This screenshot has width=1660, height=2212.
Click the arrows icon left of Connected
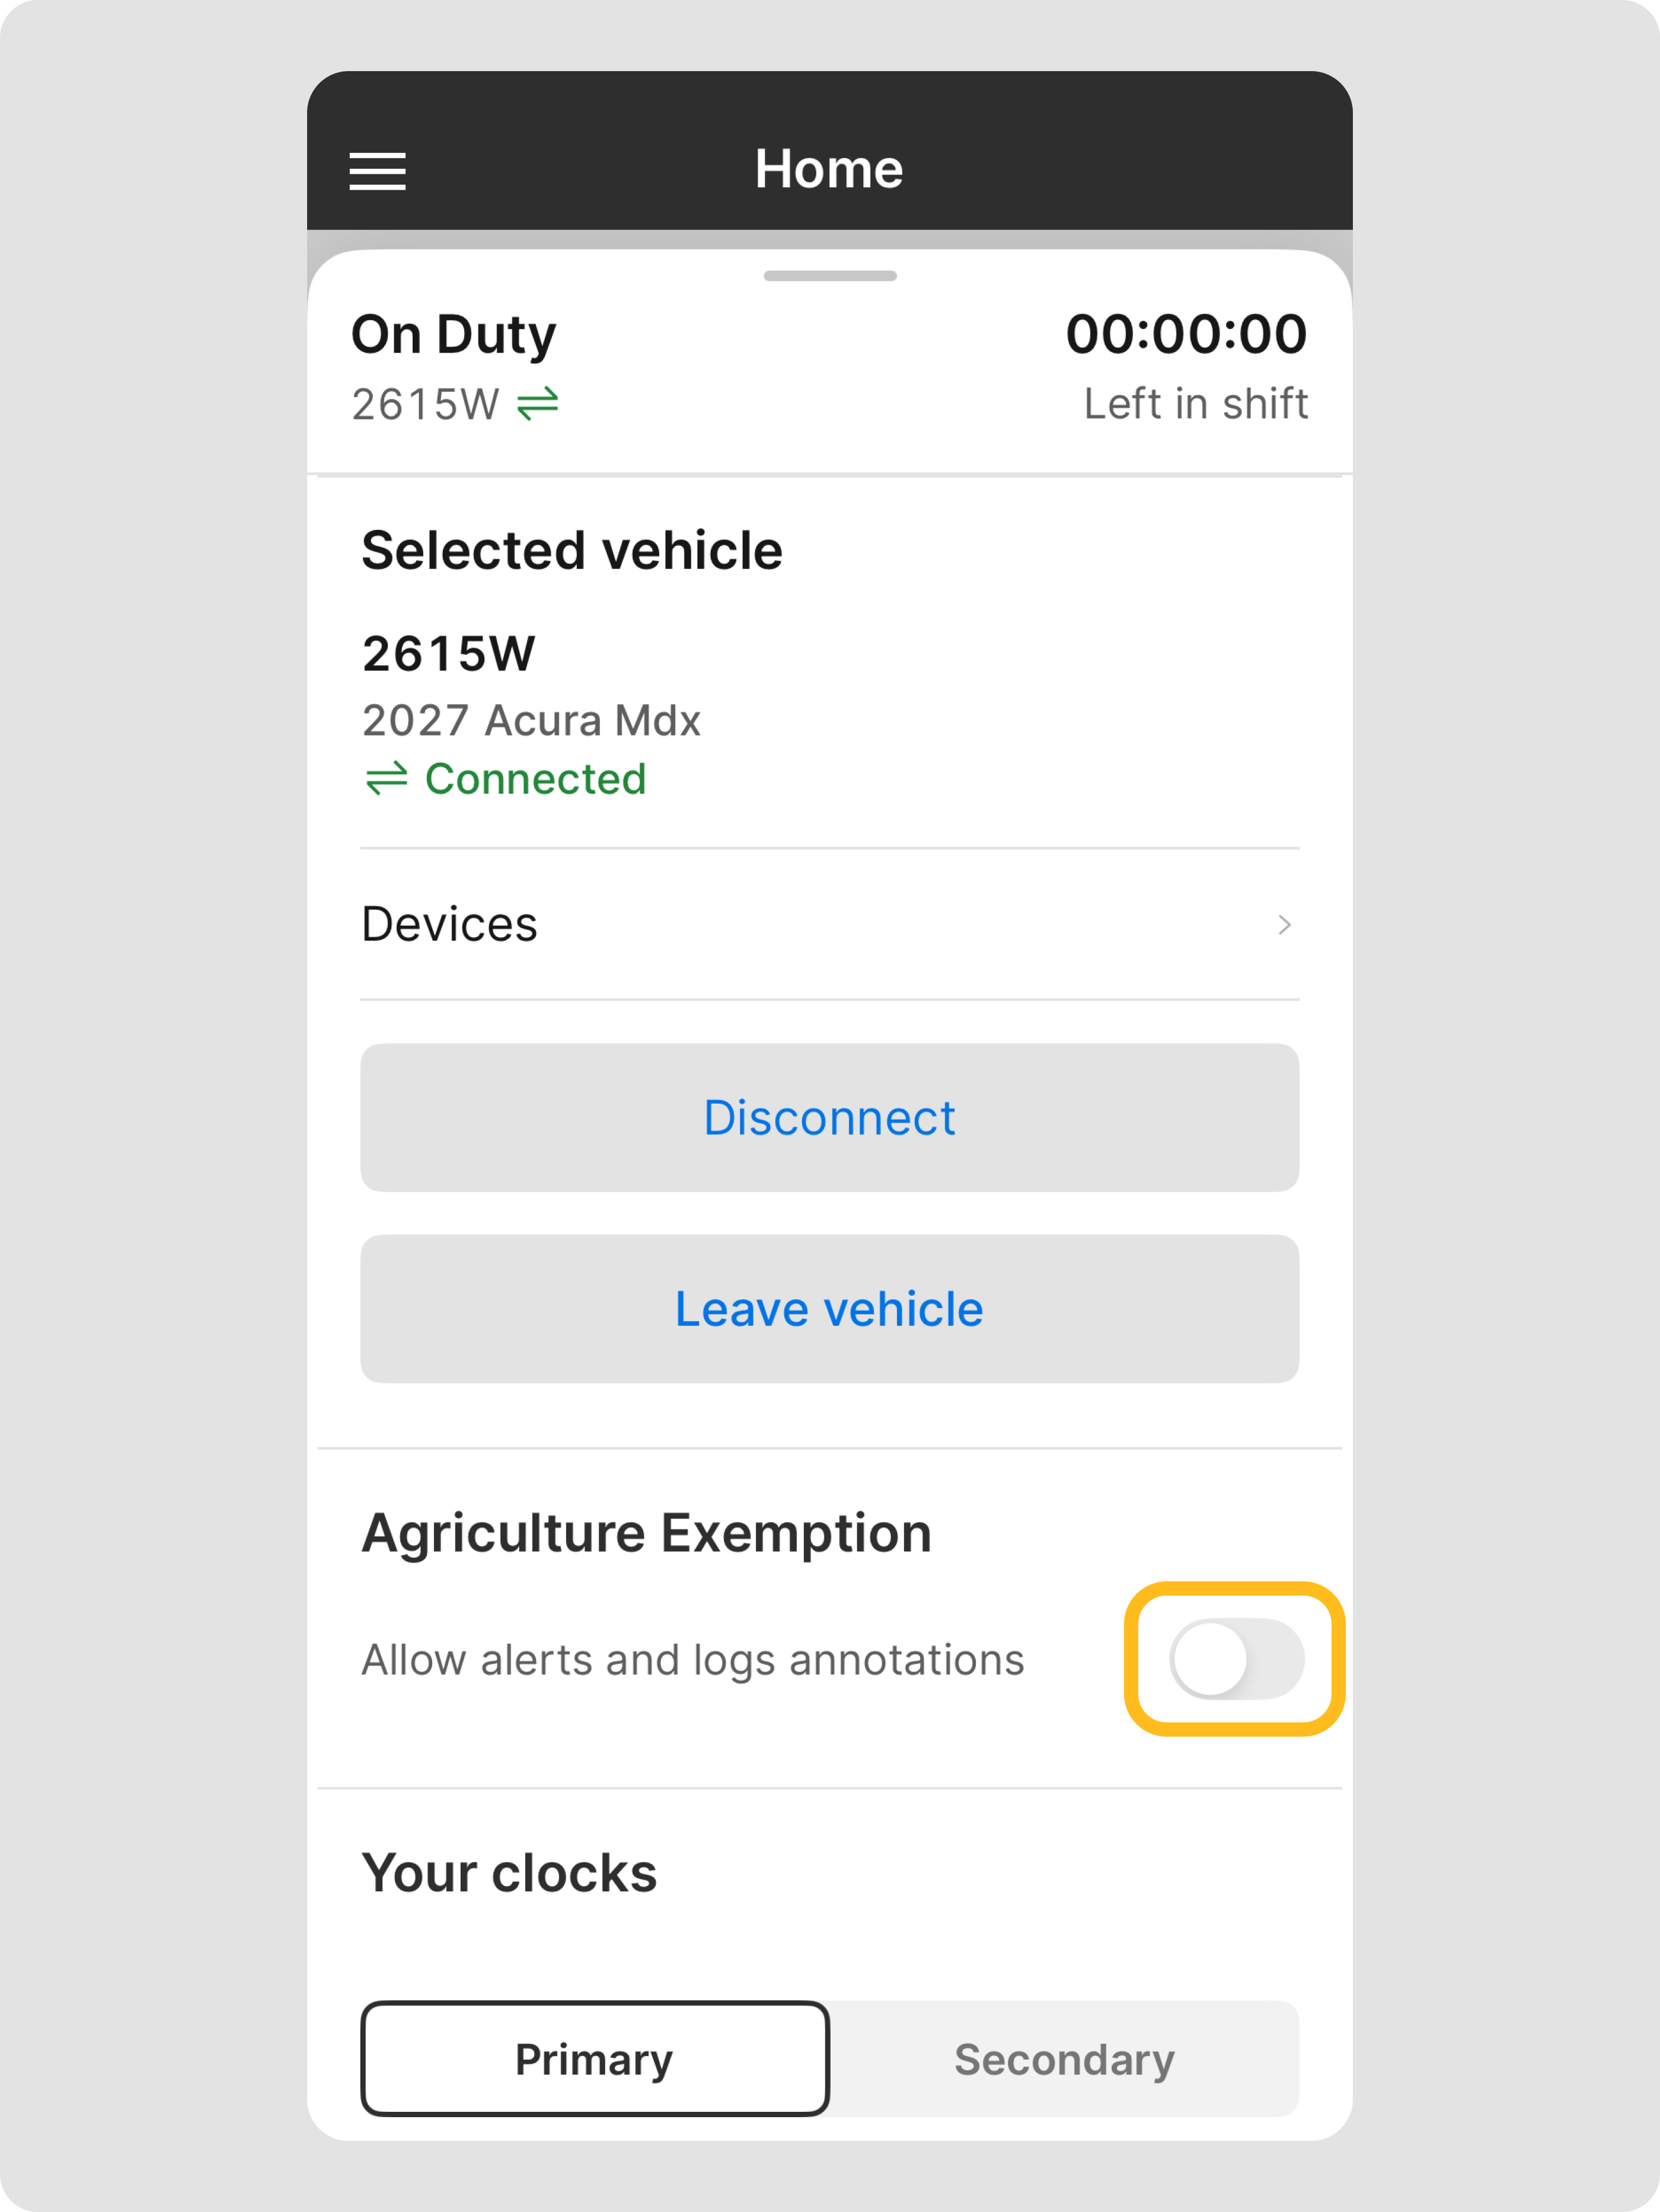(386, 779)
